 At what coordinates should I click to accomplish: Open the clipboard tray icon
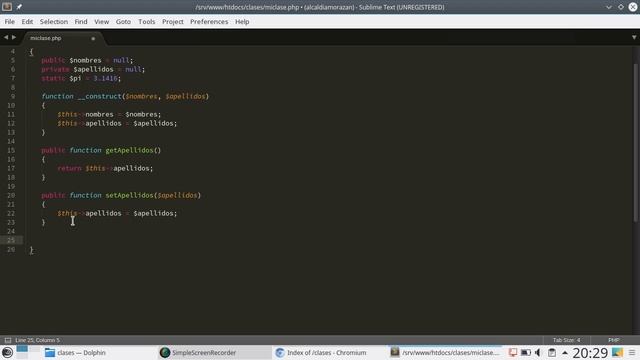coord(551,352)
